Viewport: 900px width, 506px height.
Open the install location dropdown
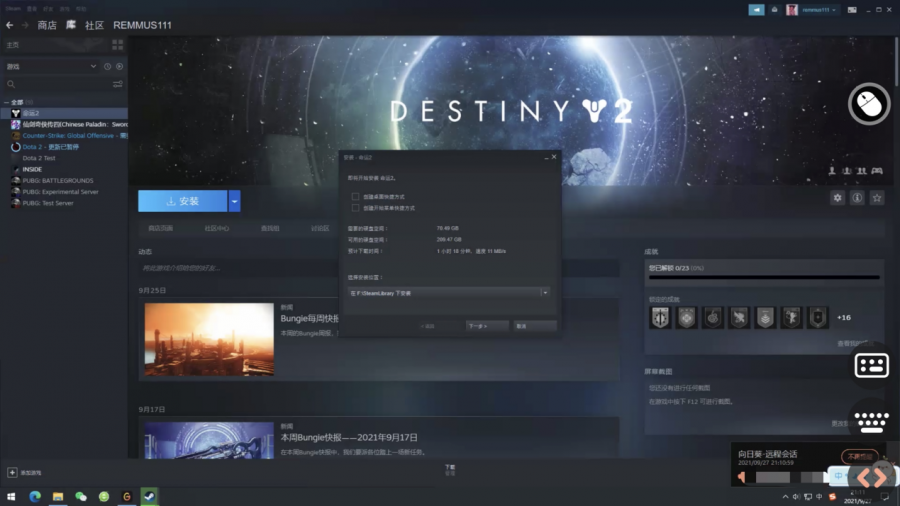point(545,293)
